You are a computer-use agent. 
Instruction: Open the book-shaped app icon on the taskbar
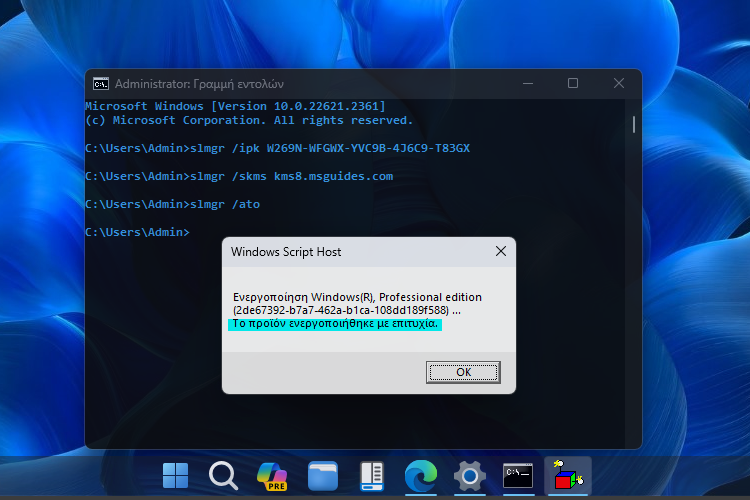[372, 476]
